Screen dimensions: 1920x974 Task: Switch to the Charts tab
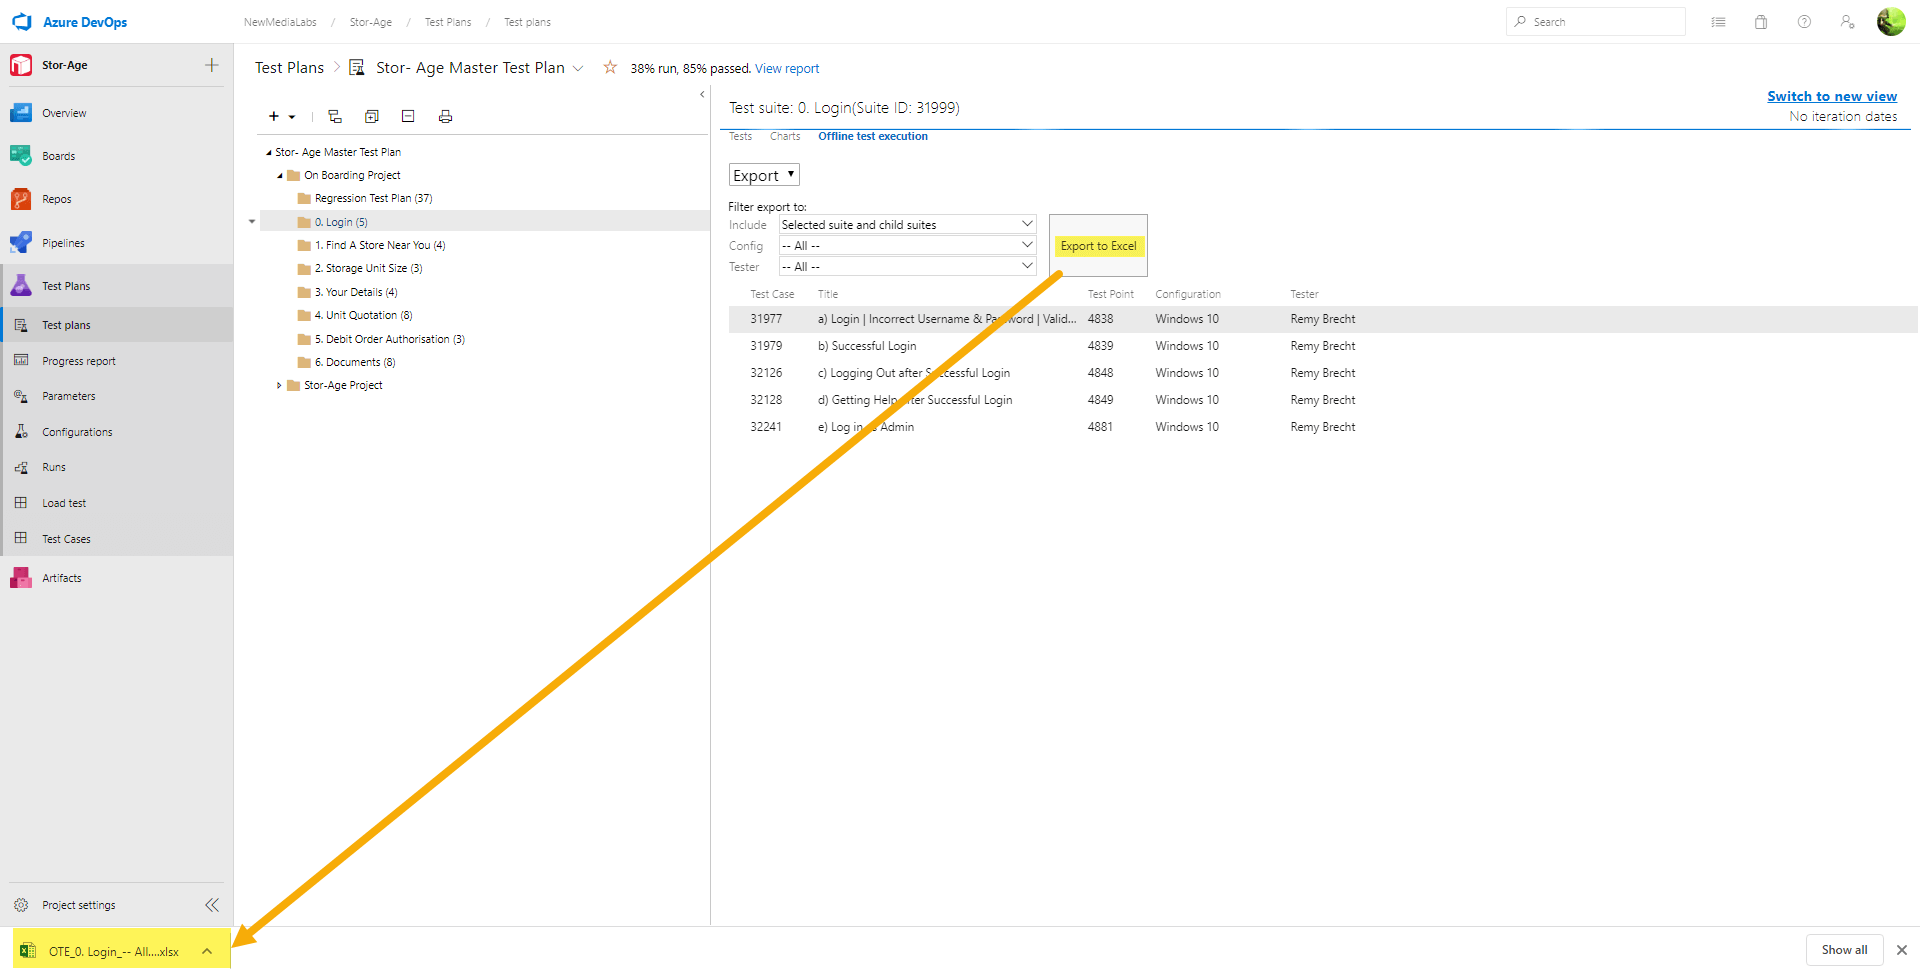tap(785, 136)
